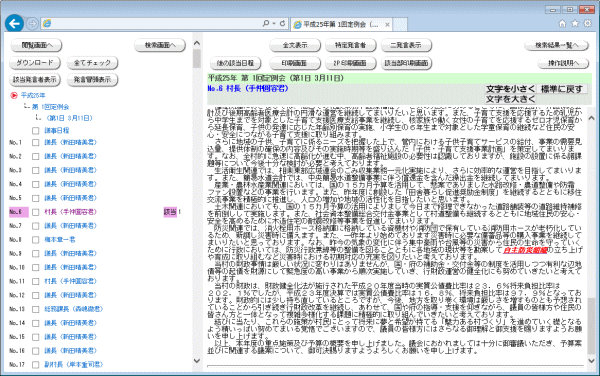The height and width of the screenshot is (376, 600).
Task: Open the browser tools gear icon
Action: coord(587,24)
